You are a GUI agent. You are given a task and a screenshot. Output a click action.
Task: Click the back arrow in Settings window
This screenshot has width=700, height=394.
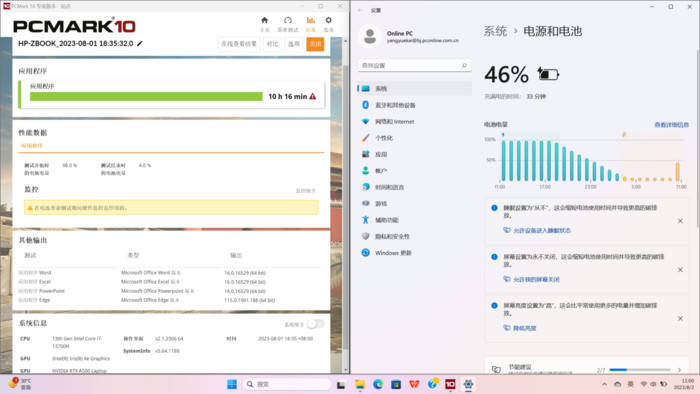[x=360, y=10]
